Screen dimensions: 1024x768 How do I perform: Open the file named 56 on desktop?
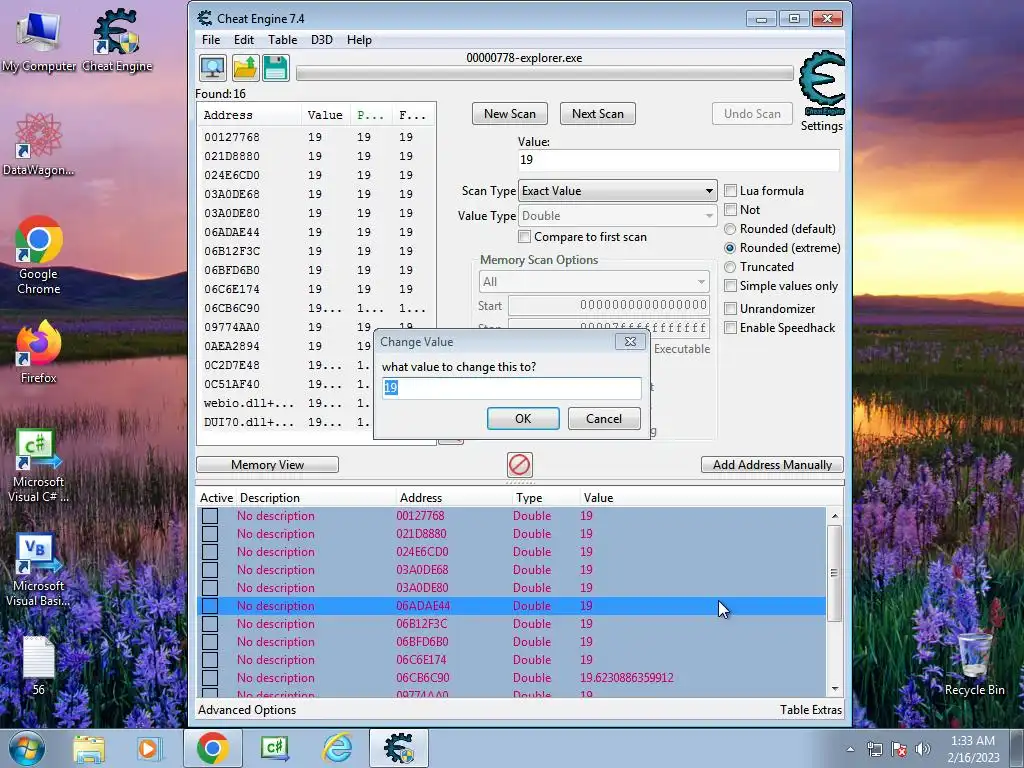click(x=39, y=665)
